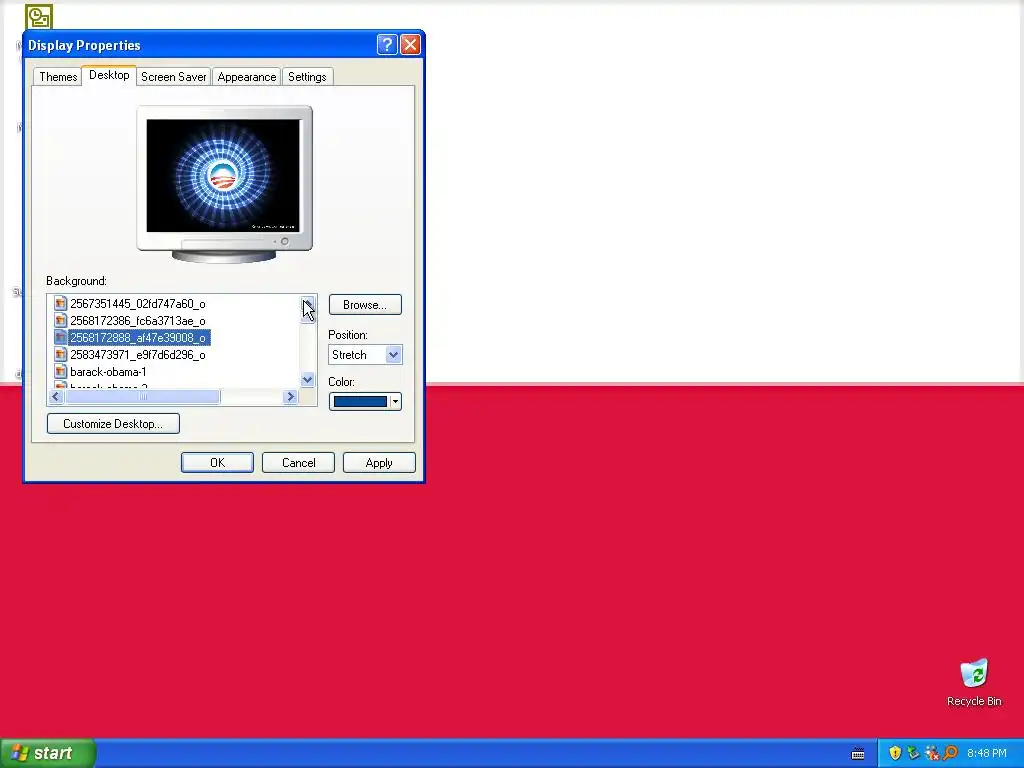Click background list scroll-down arrow
1024x768 pixels.
pyautogui.click(x=308, y=380)
